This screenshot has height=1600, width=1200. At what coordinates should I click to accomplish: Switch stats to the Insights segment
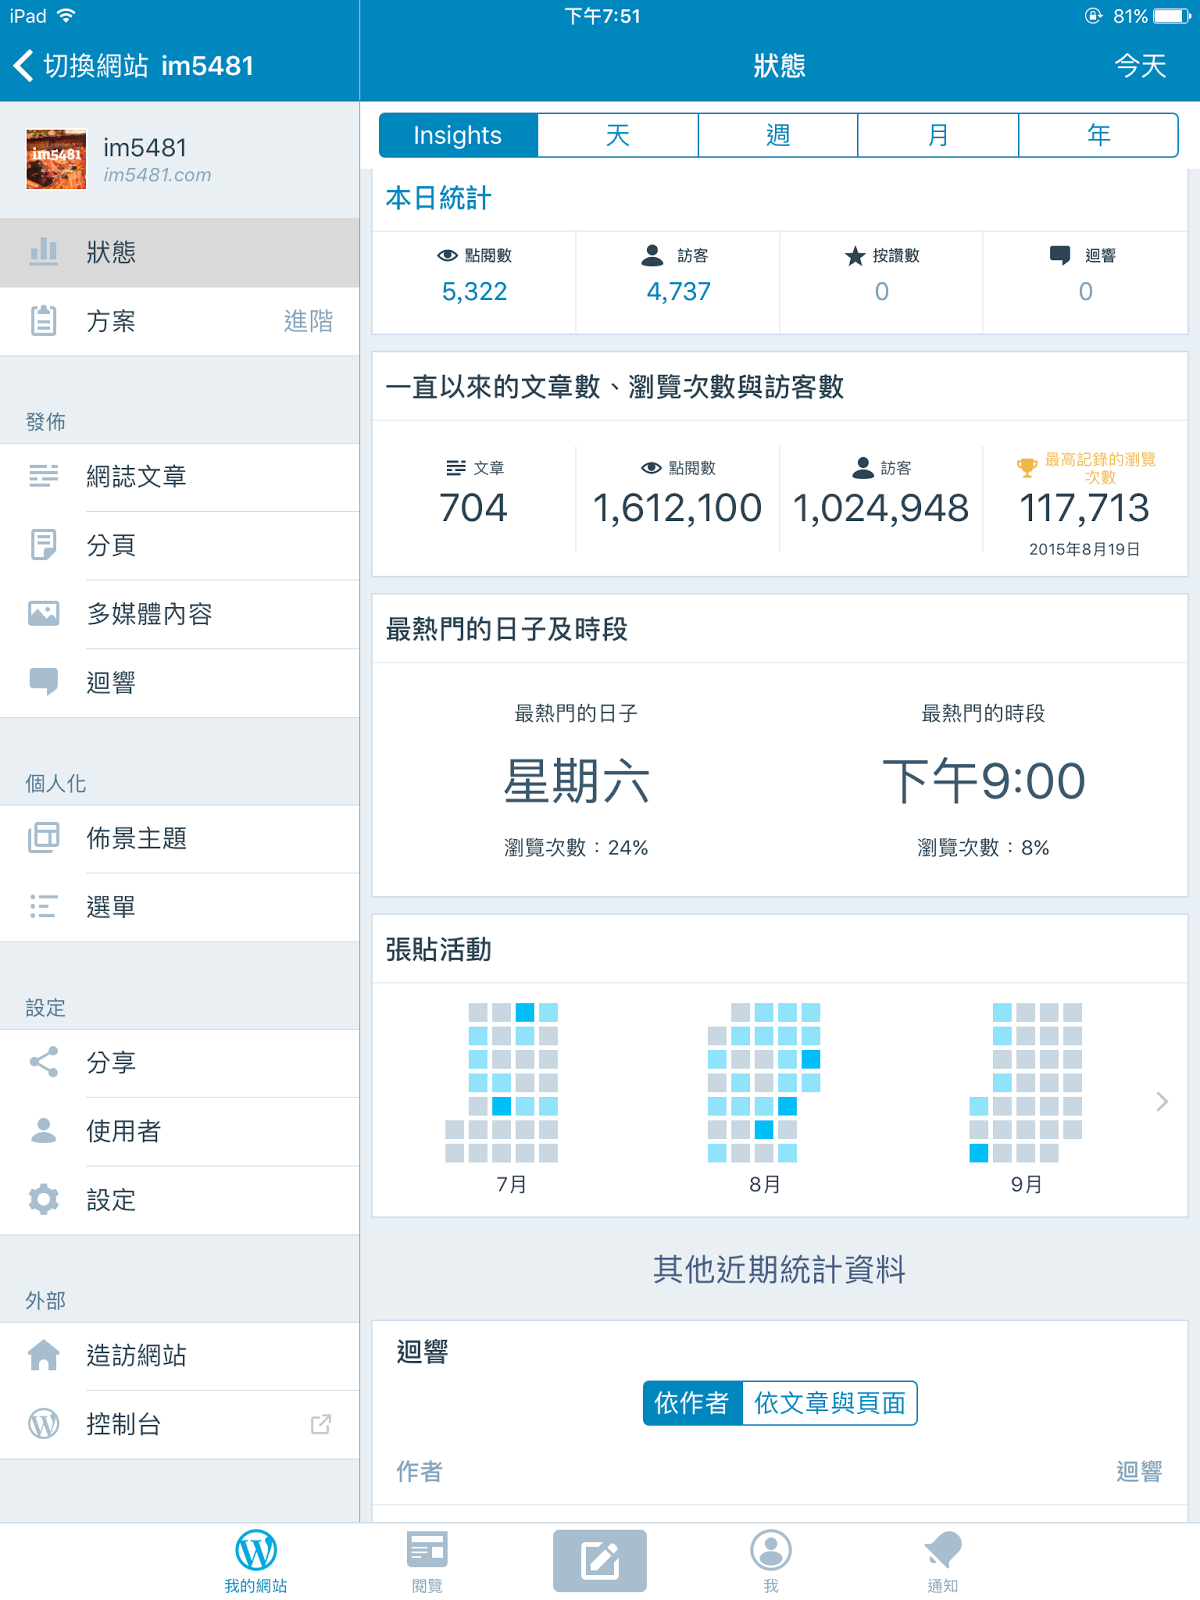[458, 135]
